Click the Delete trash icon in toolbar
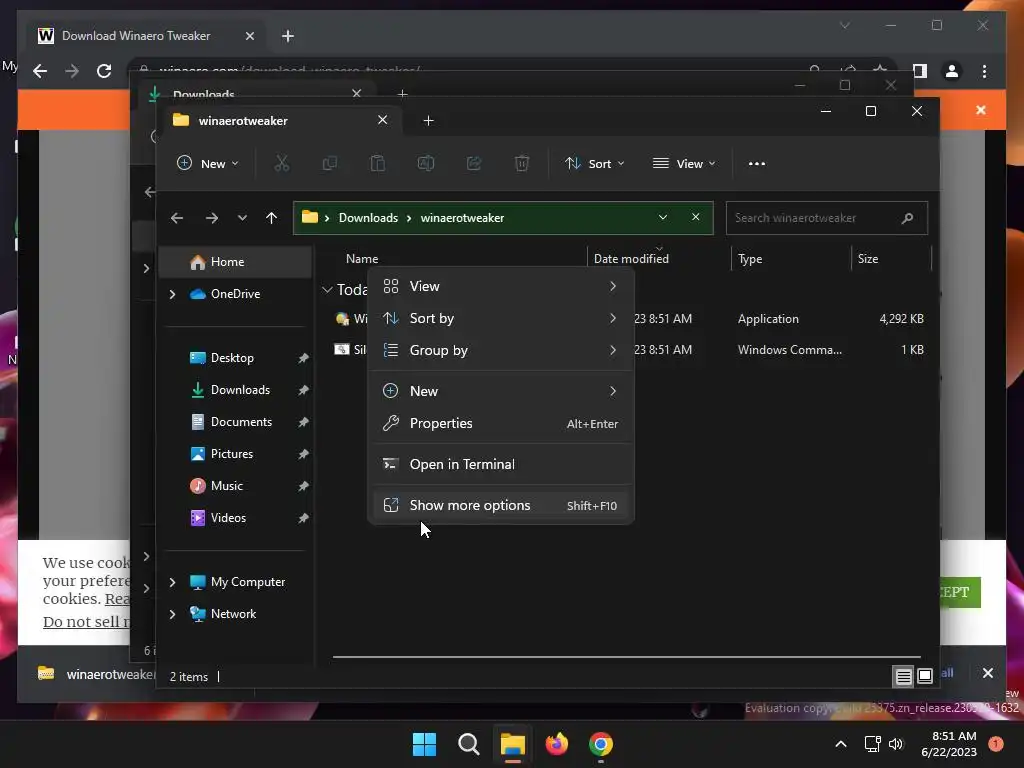 tap(521, 163)
